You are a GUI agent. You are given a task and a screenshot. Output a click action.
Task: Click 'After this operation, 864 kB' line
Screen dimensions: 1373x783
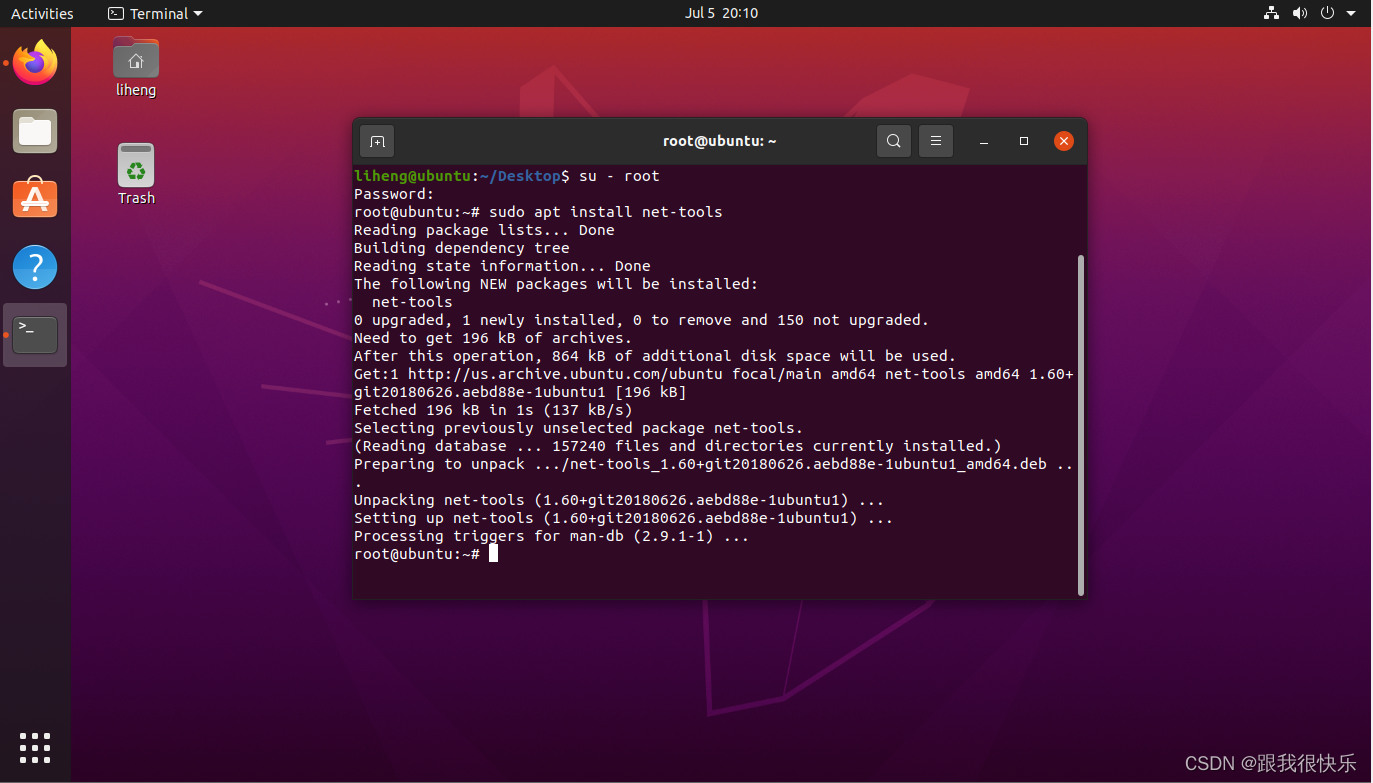point(655,356)
